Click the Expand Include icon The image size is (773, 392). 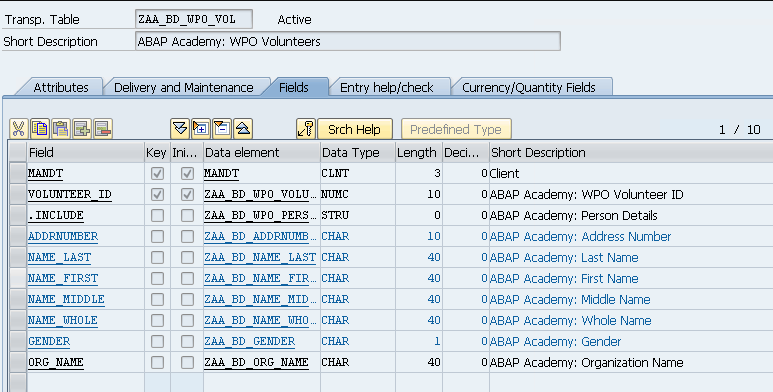201,129
